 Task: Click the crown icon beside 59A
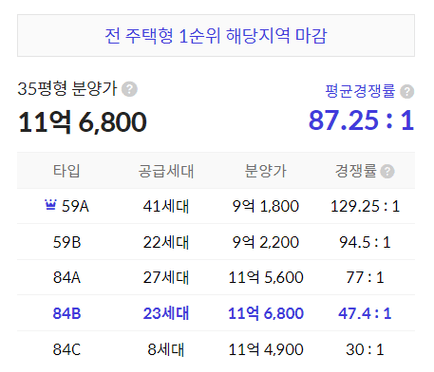(x=50, y=205)
